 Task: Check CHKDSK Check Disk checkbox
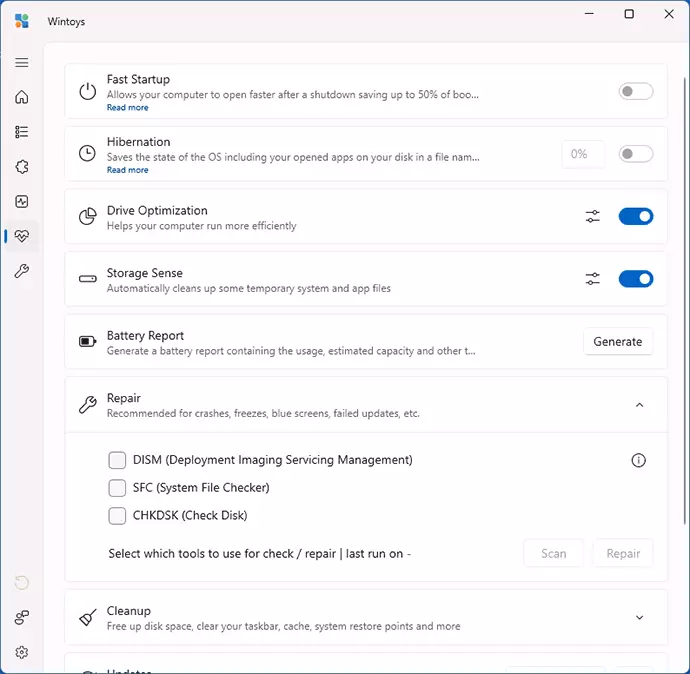point(117,516)
